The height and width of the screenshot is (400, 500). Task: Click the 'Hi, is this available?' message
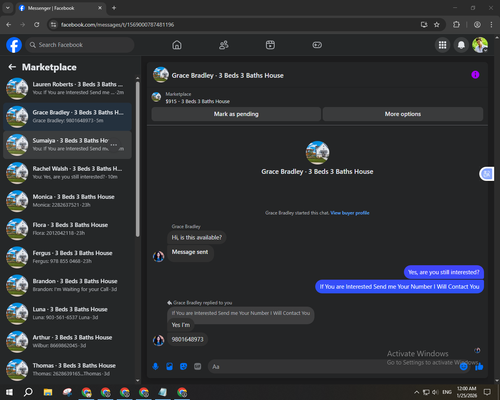coord(197,237)
